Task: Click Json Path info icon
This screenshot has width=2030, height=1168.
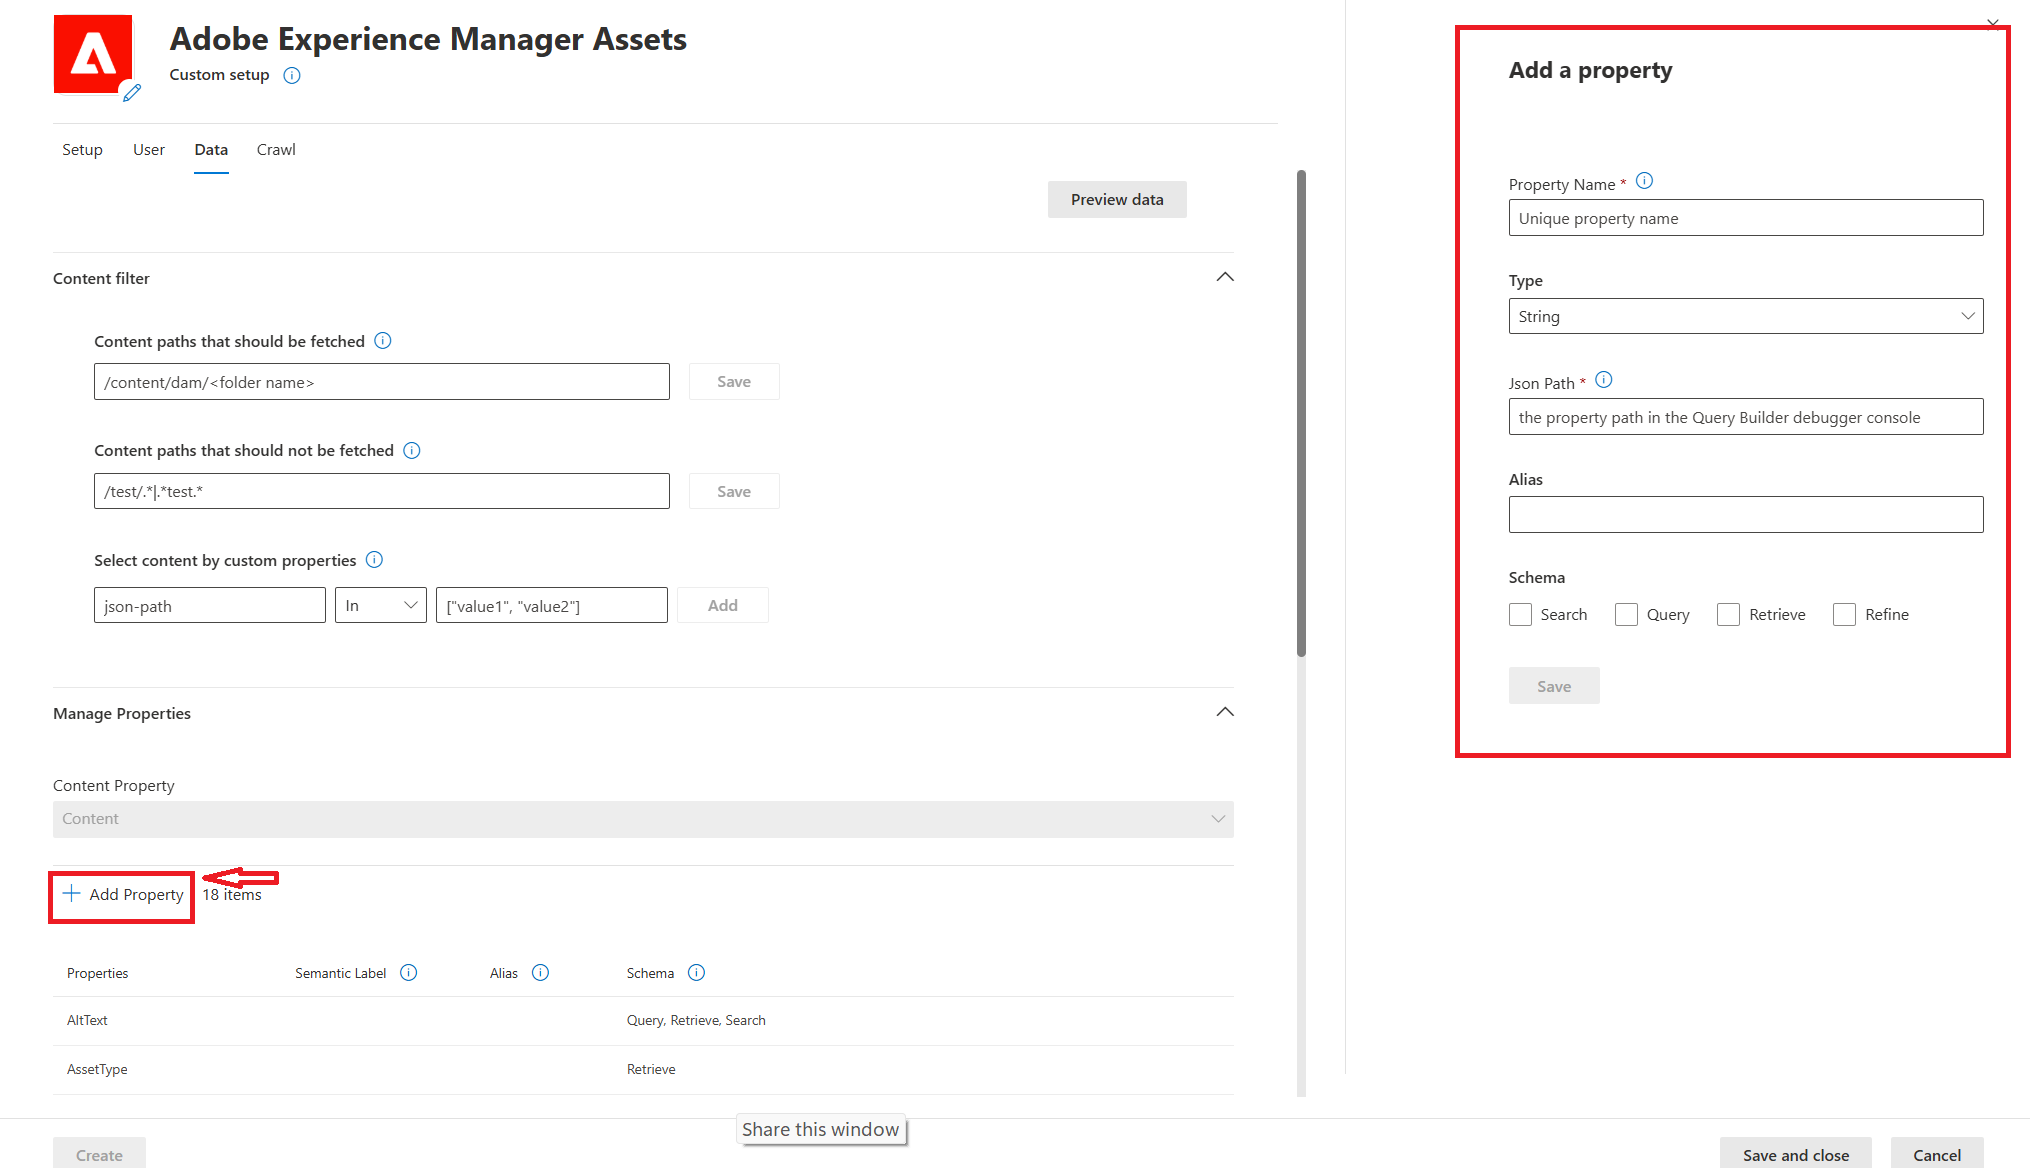Action: click(1604, 380)
